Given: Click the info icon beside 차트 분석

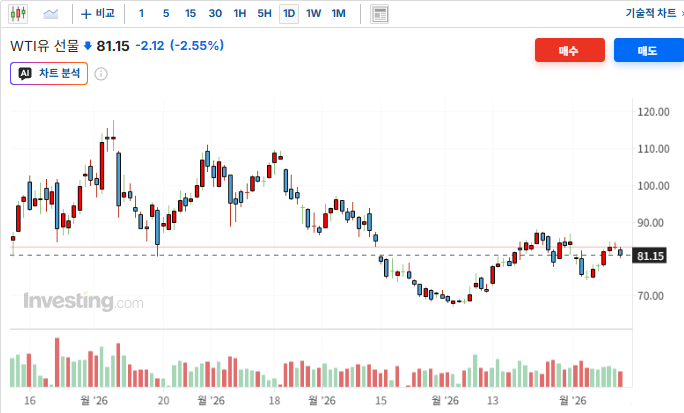Looking at the screenshot, I should [x=101, y=74].
